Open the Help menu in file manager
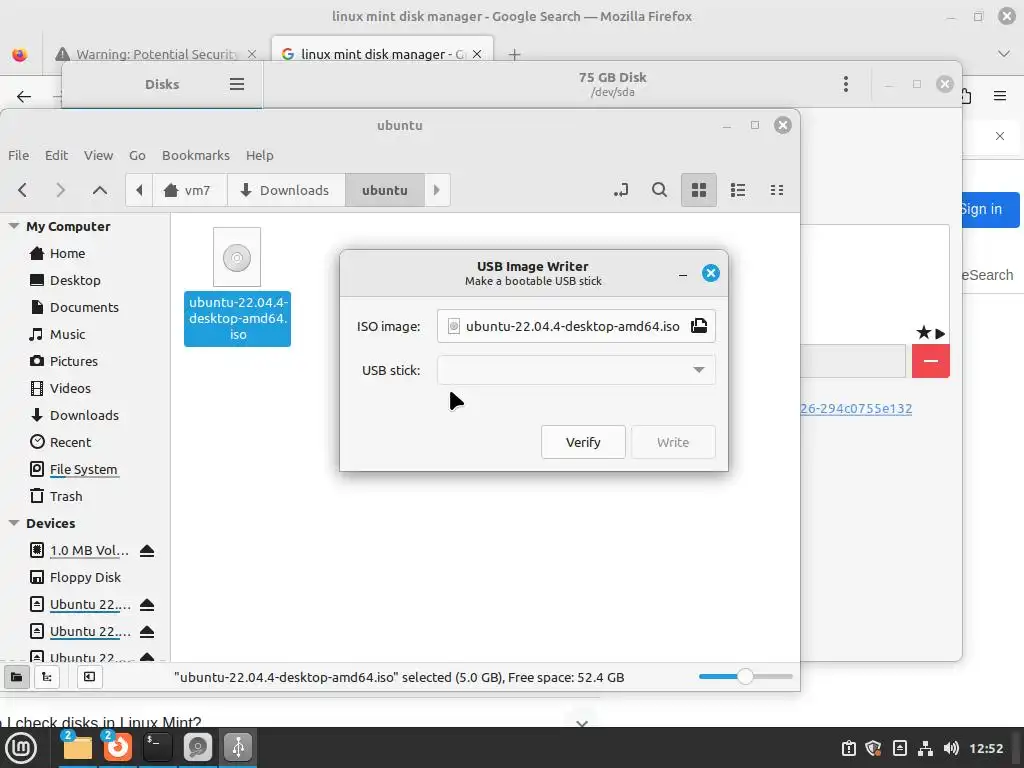Viewport: 1024px width, 768px height. tap(260, 155)
